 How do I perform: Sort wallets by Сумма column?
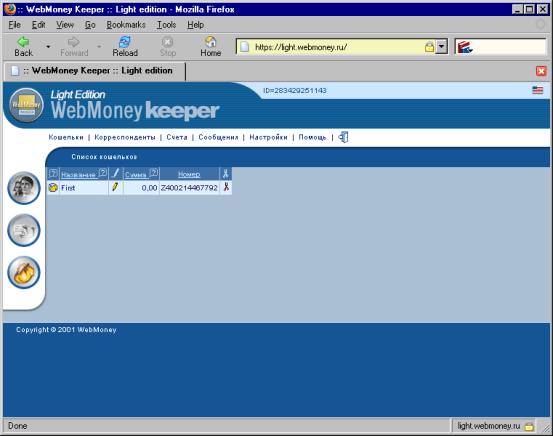tap(136, 175)
